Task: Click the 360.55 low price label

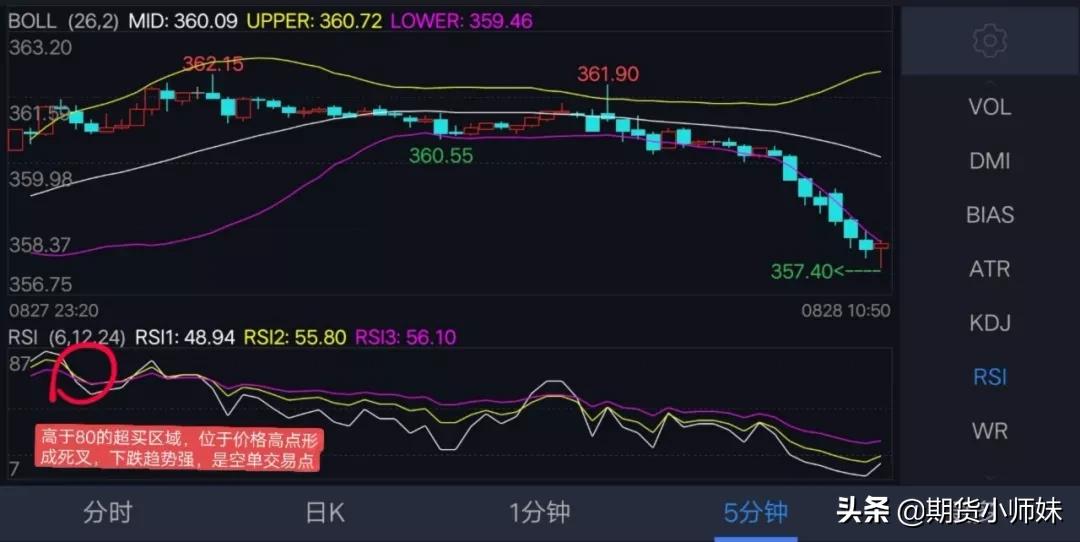Action: (442, 156)
